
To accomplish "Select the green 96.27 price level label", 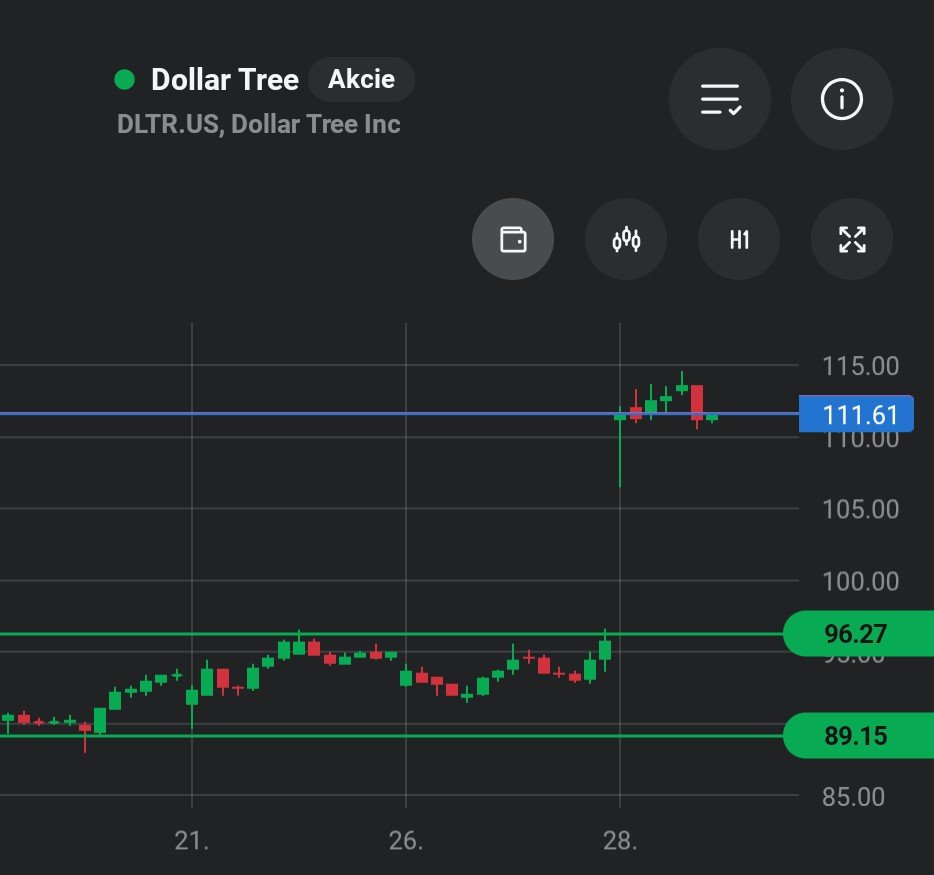I will [x=858, y=634].
